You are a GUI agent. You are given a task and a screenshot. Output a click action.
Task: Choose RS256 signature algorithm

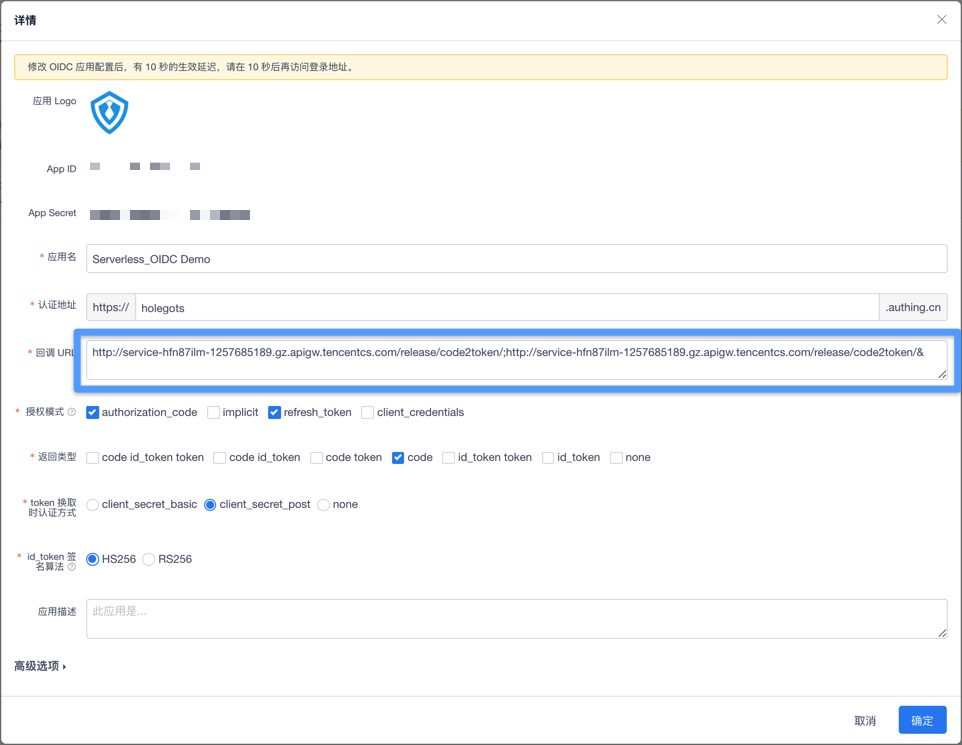point(149,559)
